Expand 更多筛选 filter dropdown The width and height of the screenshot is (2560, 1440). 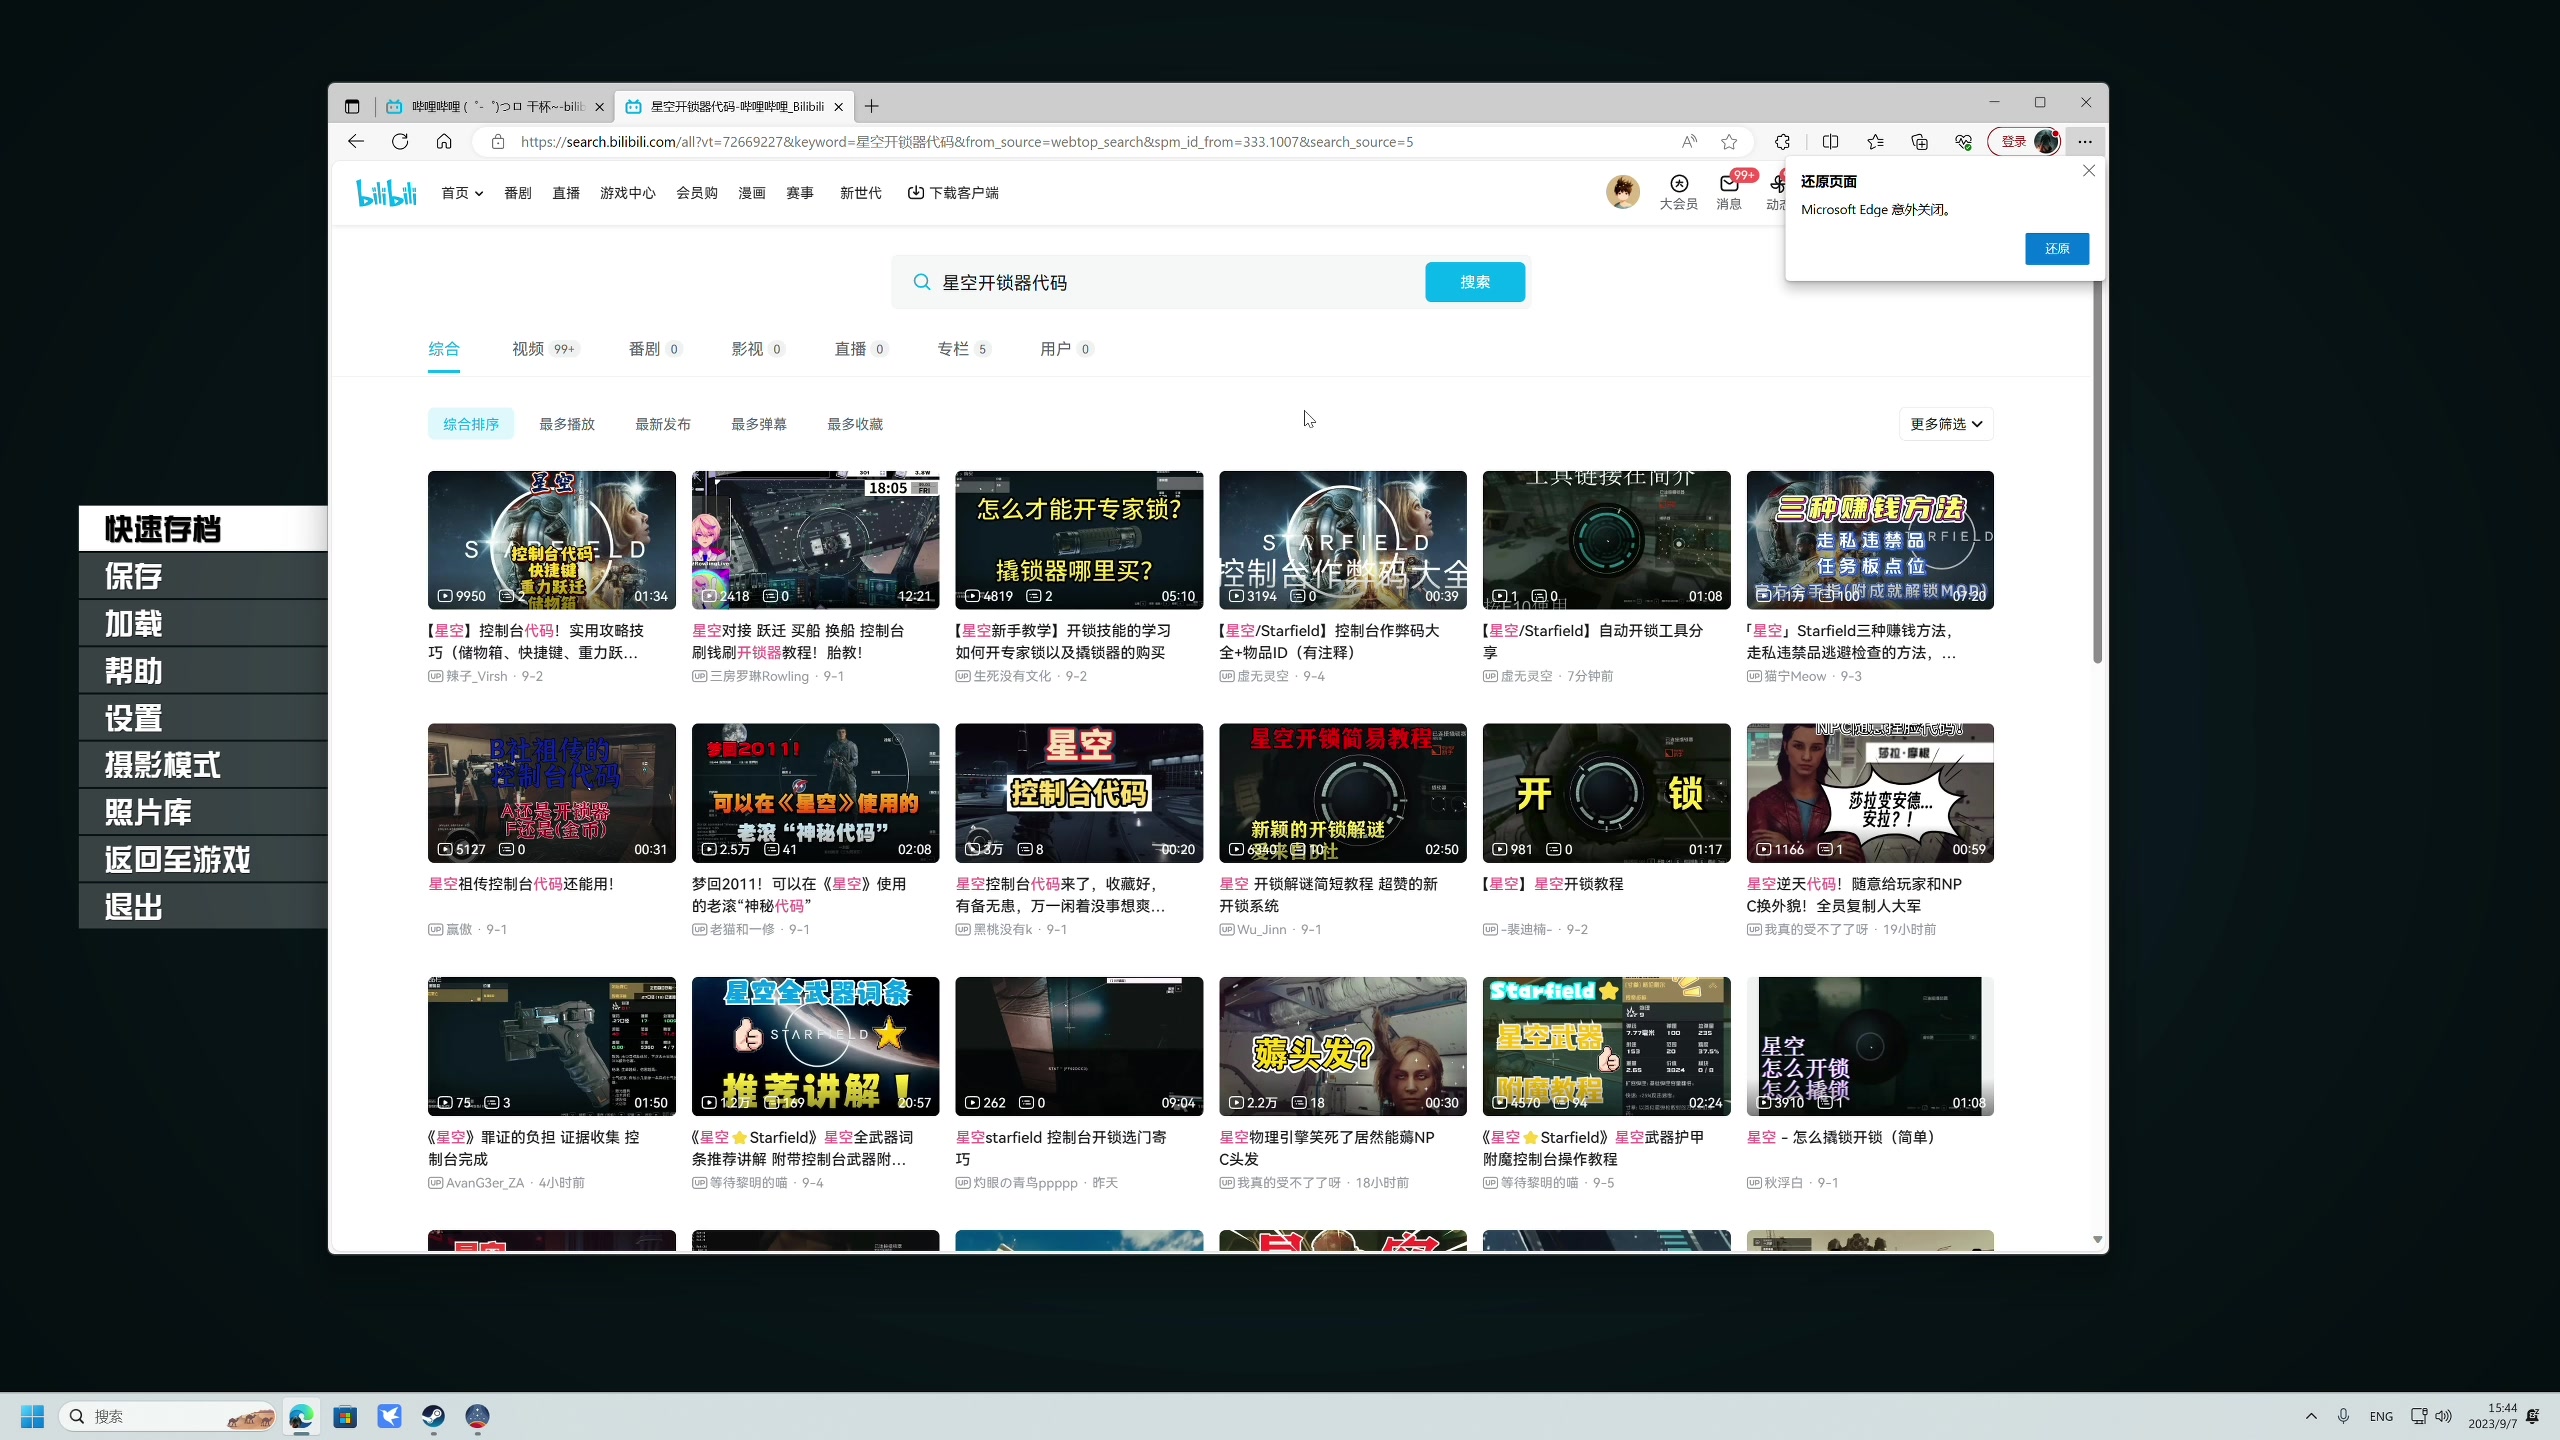click(x=1946, y=424)
